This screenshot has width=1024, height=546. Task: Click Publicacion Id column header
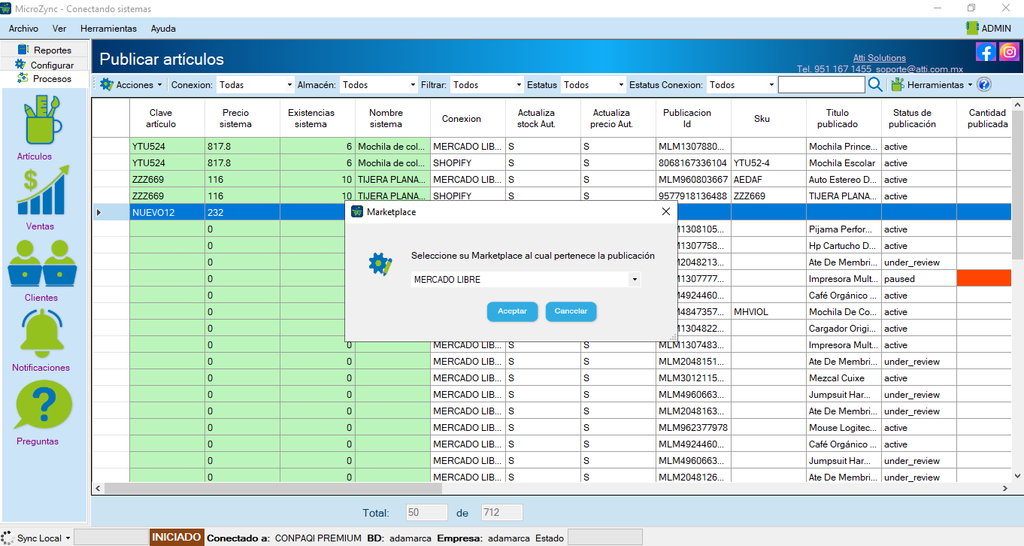694,118
